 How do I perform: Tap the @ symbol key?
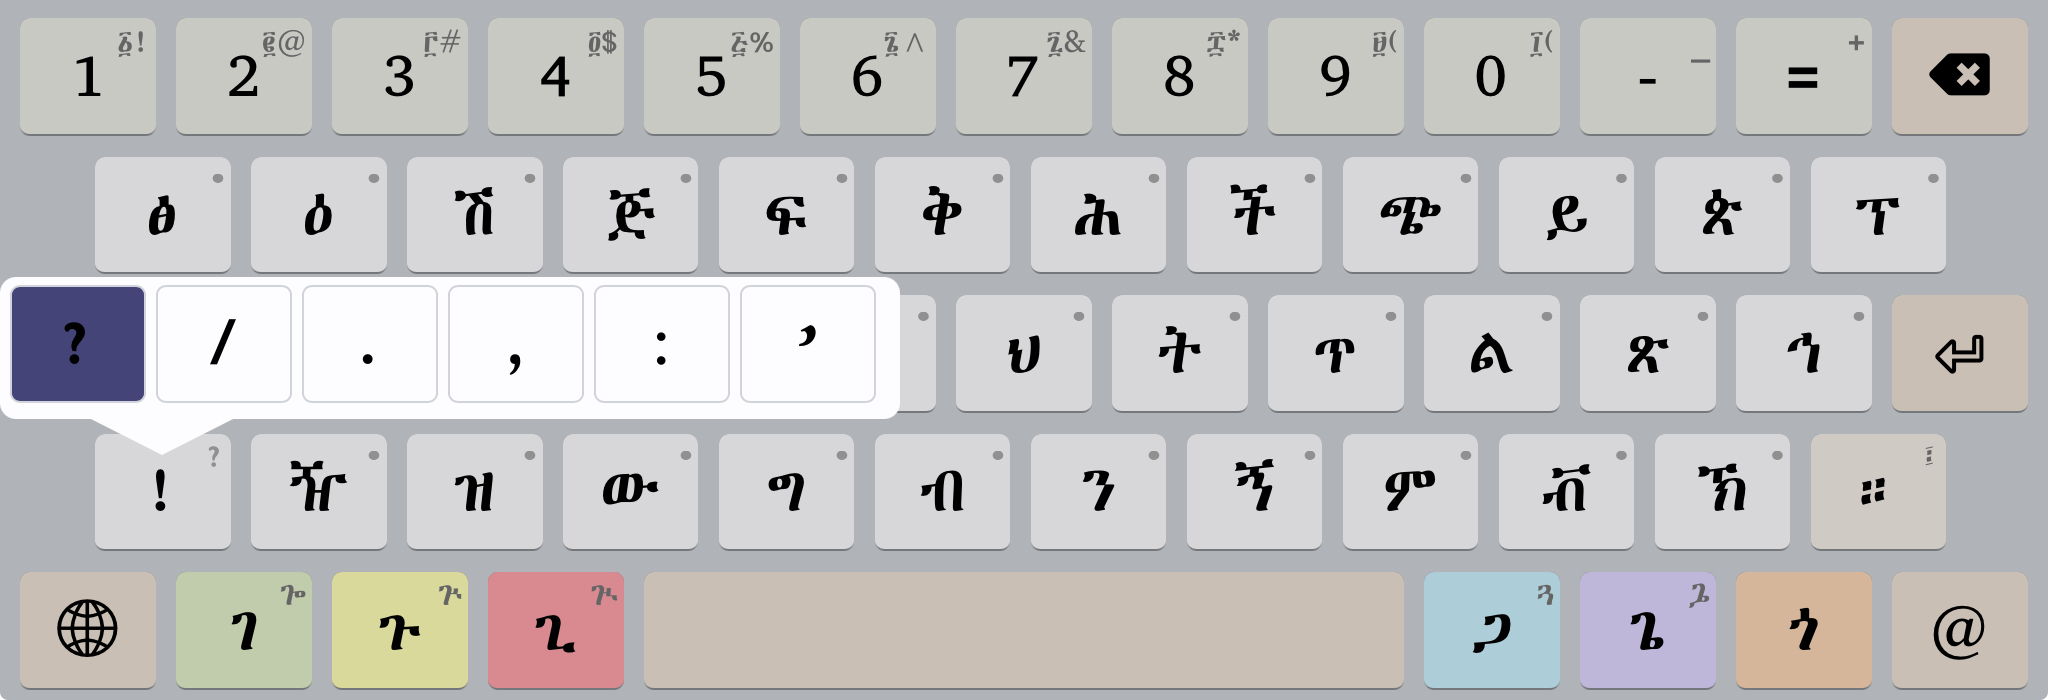tap(1959, 630)
